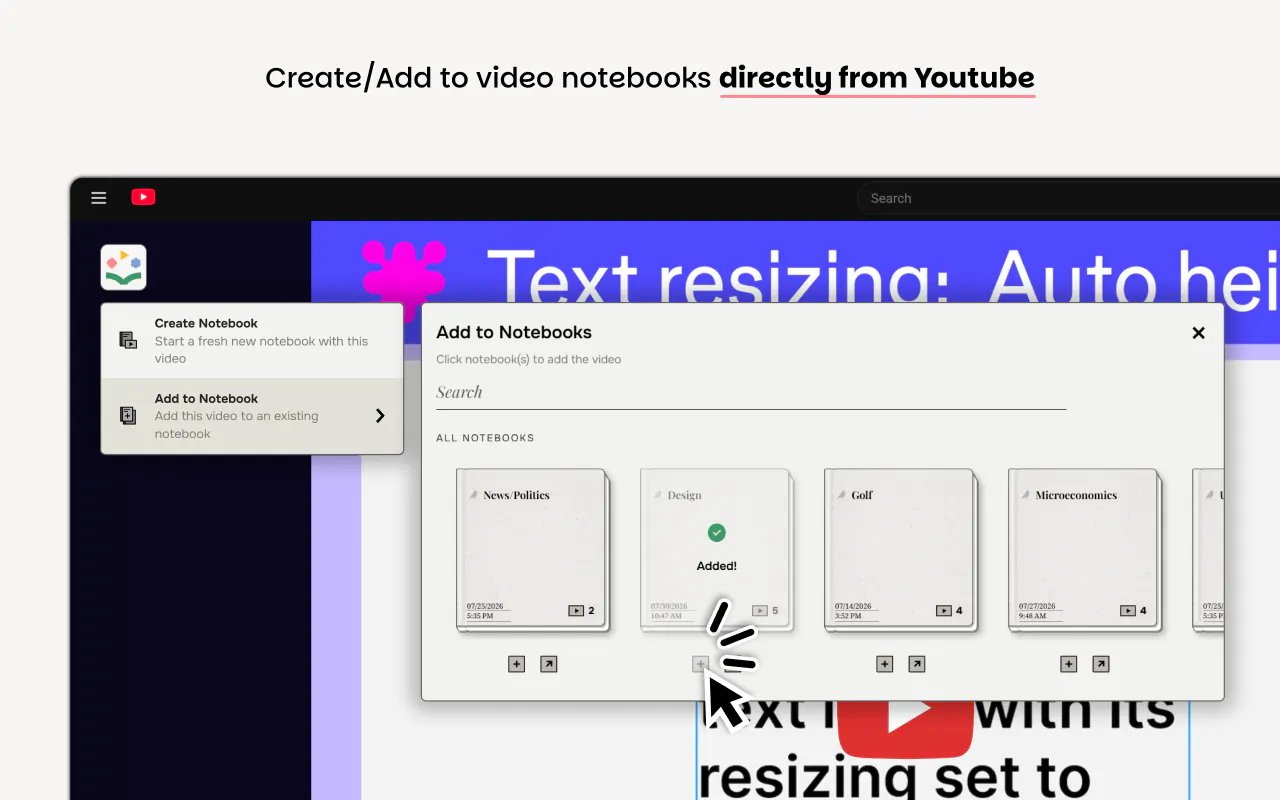Screen dimensions: 1280x800
Task: Click the green Added checkmark on Design
Action: tap(716, 533)
